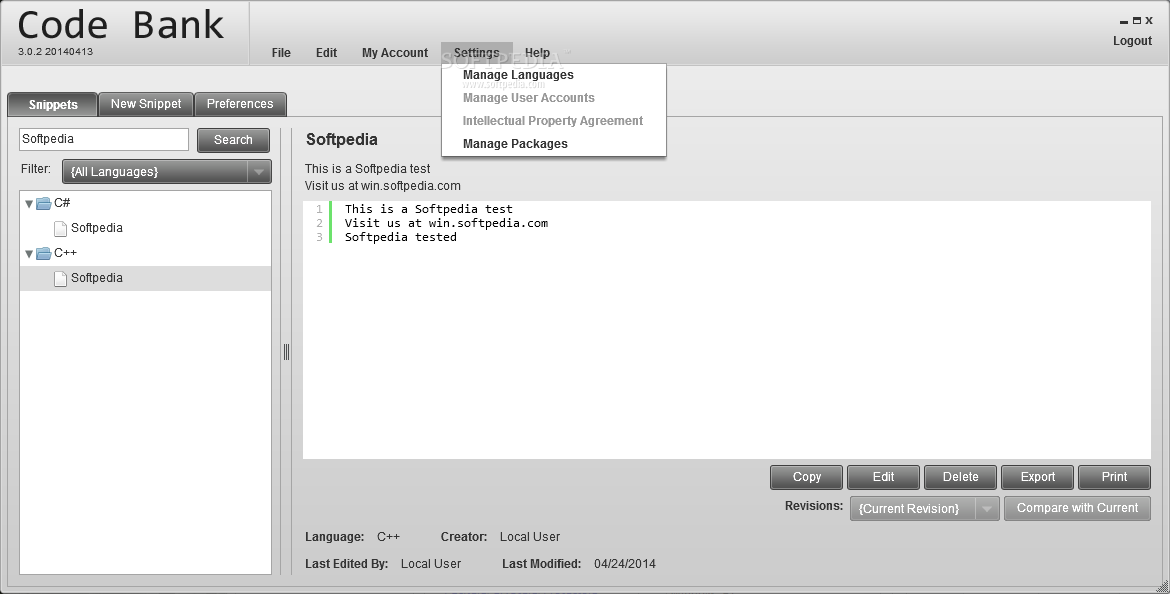Open the Help menu

tap(537, 53)
